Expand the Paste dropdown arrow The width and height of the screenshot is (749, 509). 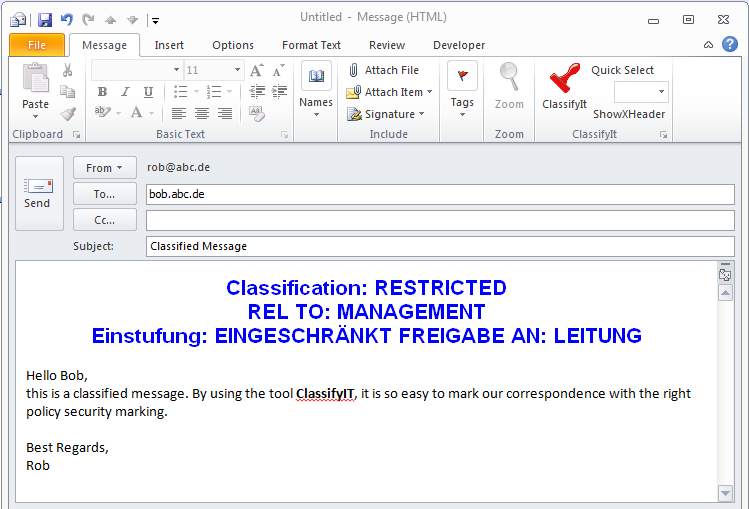[35, 117]
